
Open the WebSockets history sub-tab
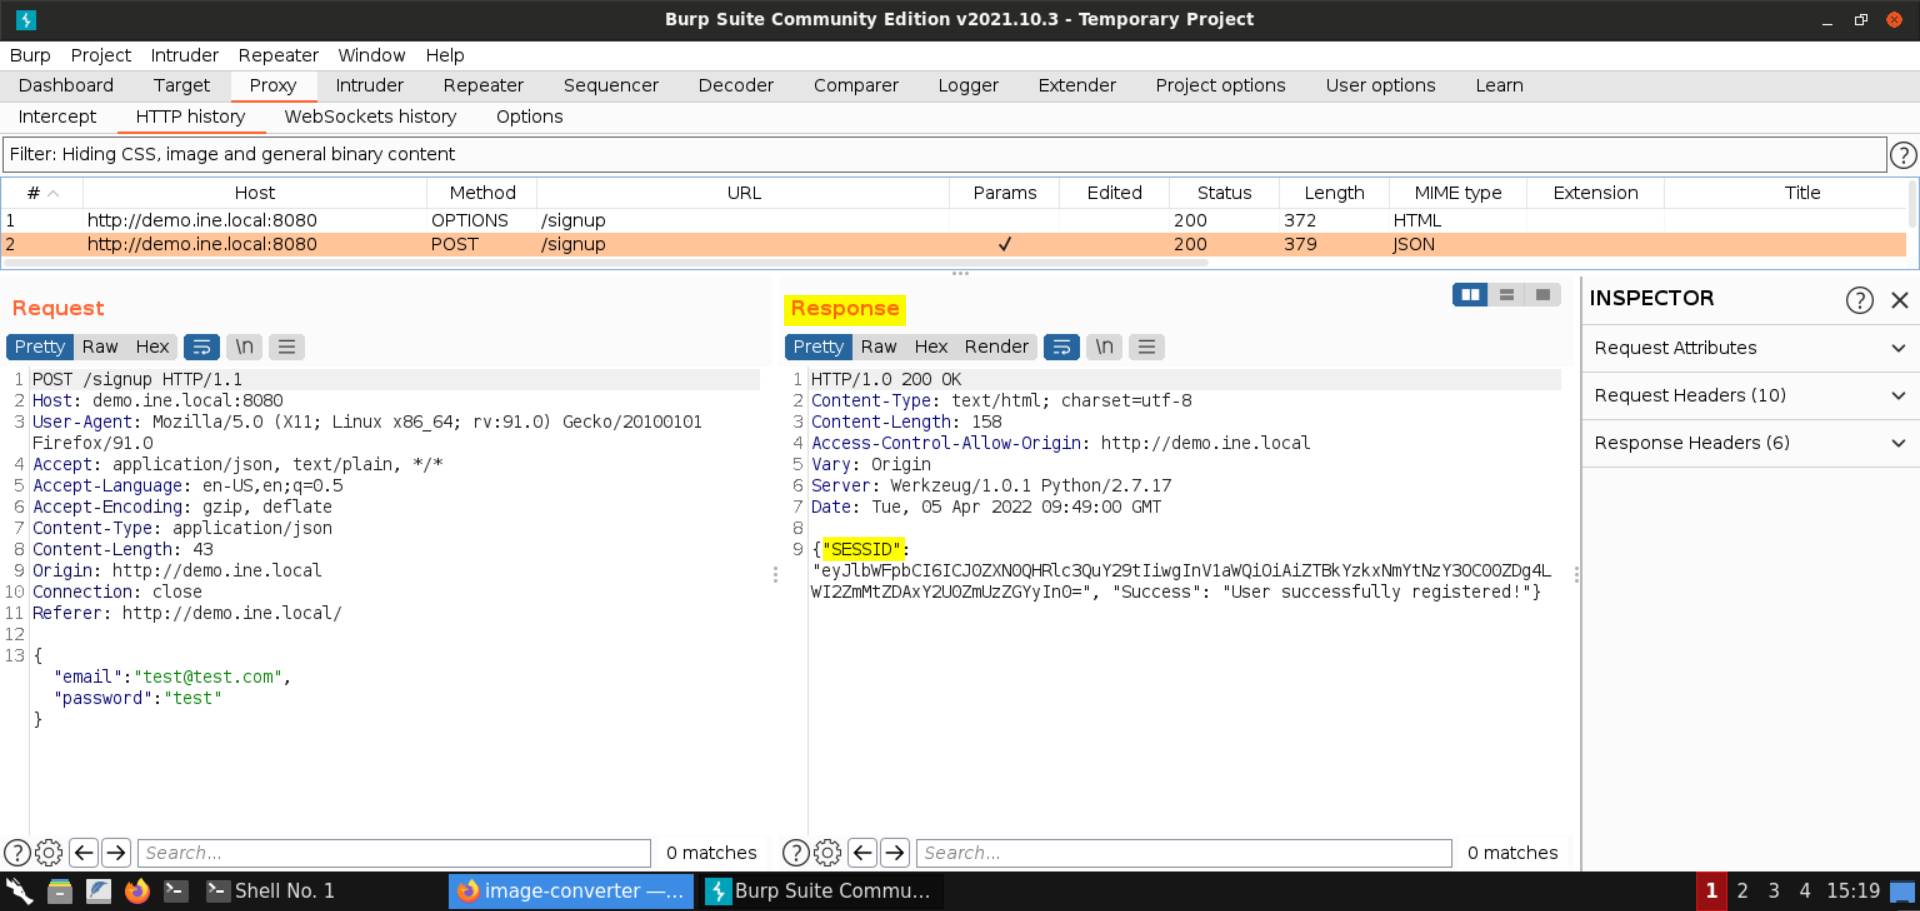point(370,117)
